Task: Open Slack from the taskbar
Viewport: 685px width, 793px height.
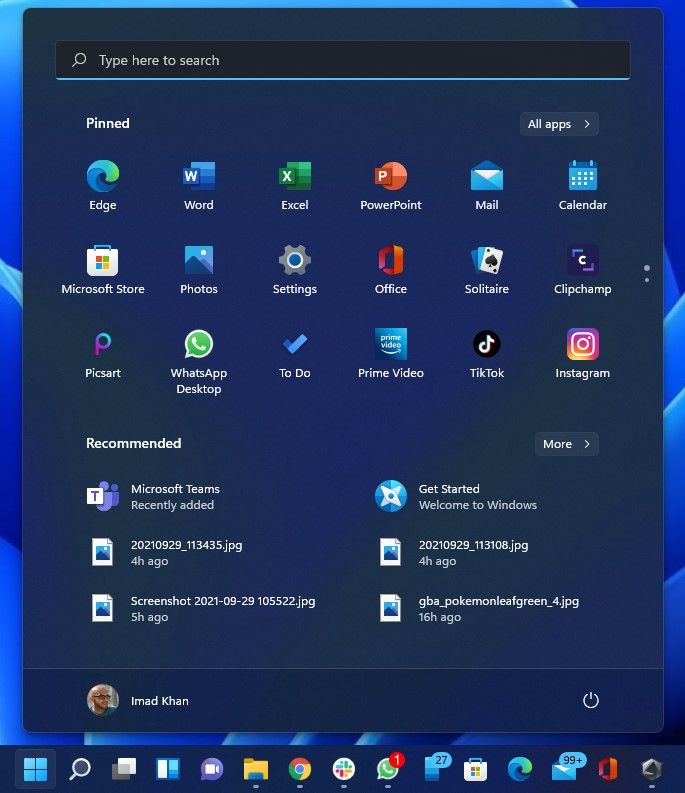Action: [x=344, y=769]
